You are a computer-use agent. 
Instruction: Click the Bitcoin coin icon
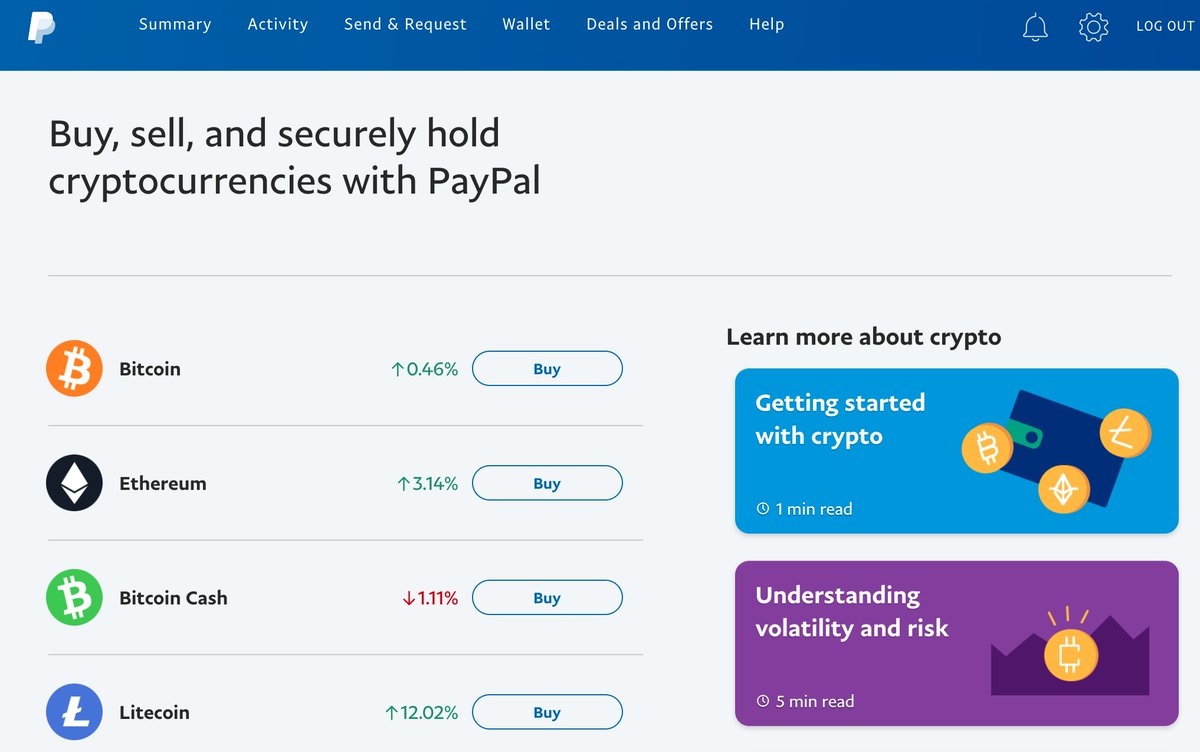click(74, 369)
